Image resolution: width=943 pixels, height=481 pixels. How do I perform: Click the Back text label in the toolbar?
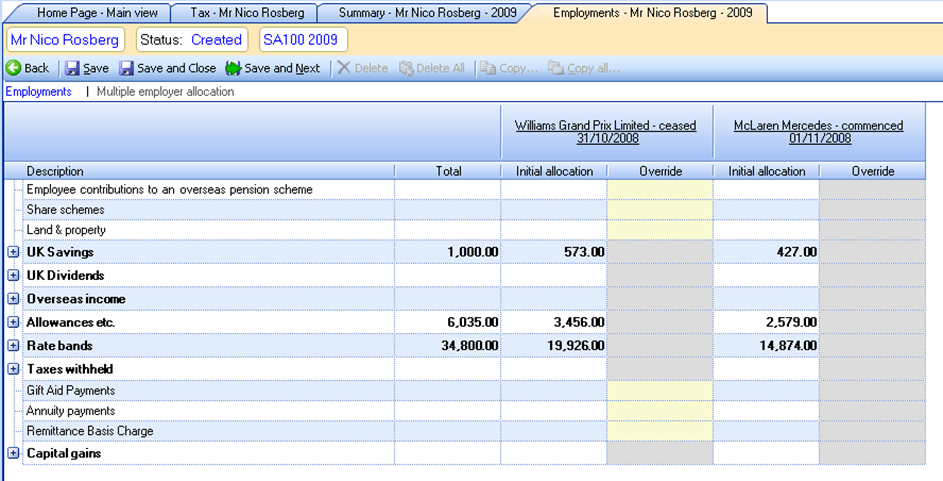37,68
